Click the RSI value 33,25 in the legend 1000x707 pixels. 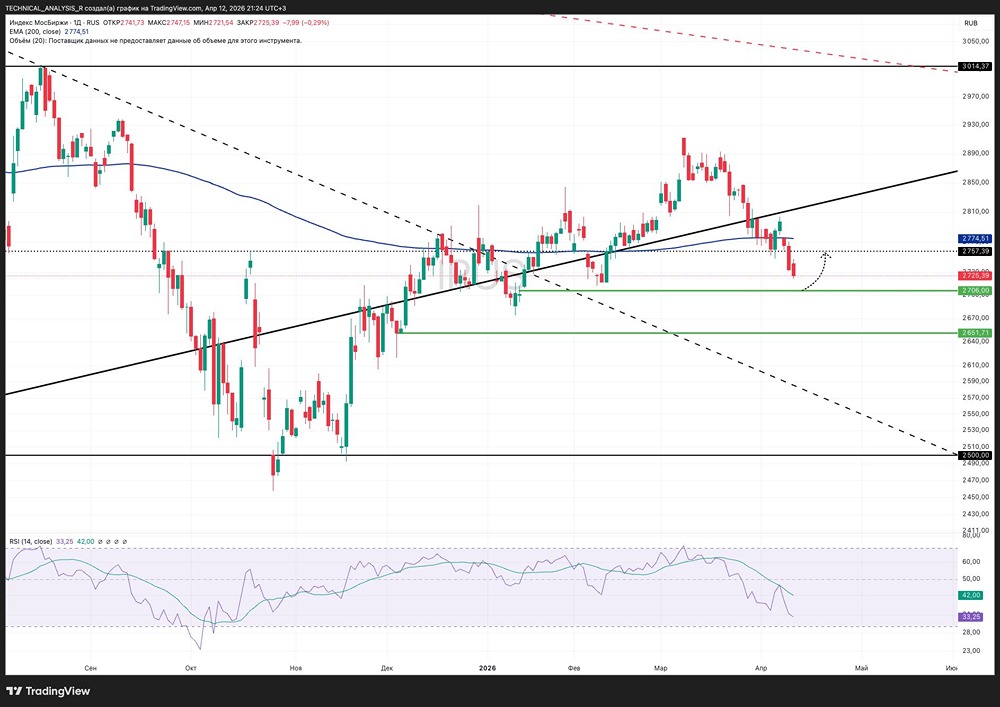(x=64, y=541)
